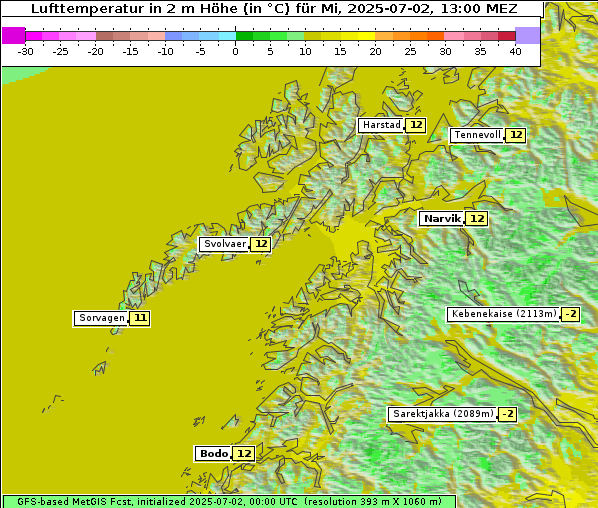Image resolution: width=598 pixels, height=508 pixels.
Task: Click Narvik's temperature value 12
Action: pos(477,219)
